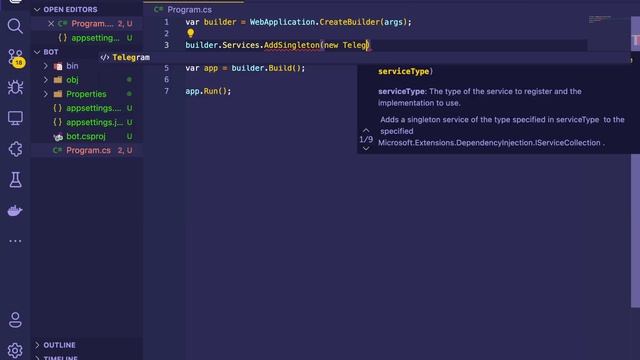Click the CreateBuilder method call
The width and height of the screenshot is (640, 360).
349,22
